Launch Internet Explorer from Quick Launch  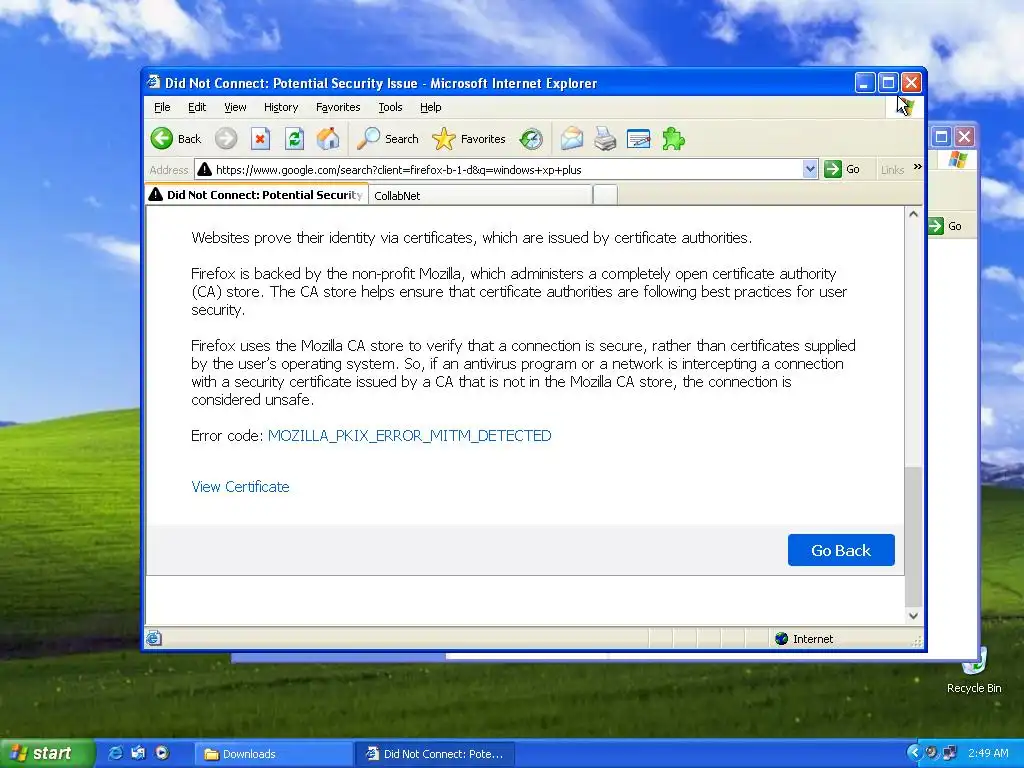pos(115,753)
